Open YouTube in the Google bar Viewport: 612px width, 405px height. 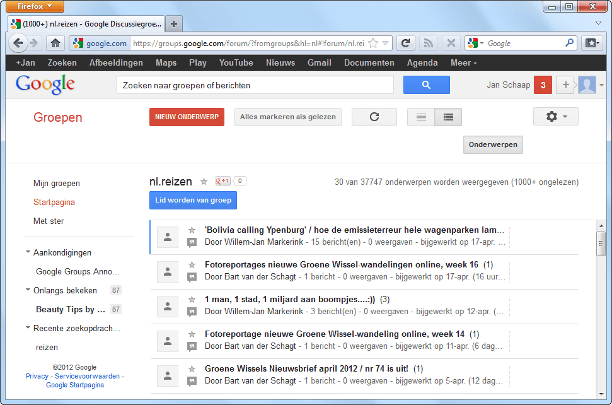(236, 63)
